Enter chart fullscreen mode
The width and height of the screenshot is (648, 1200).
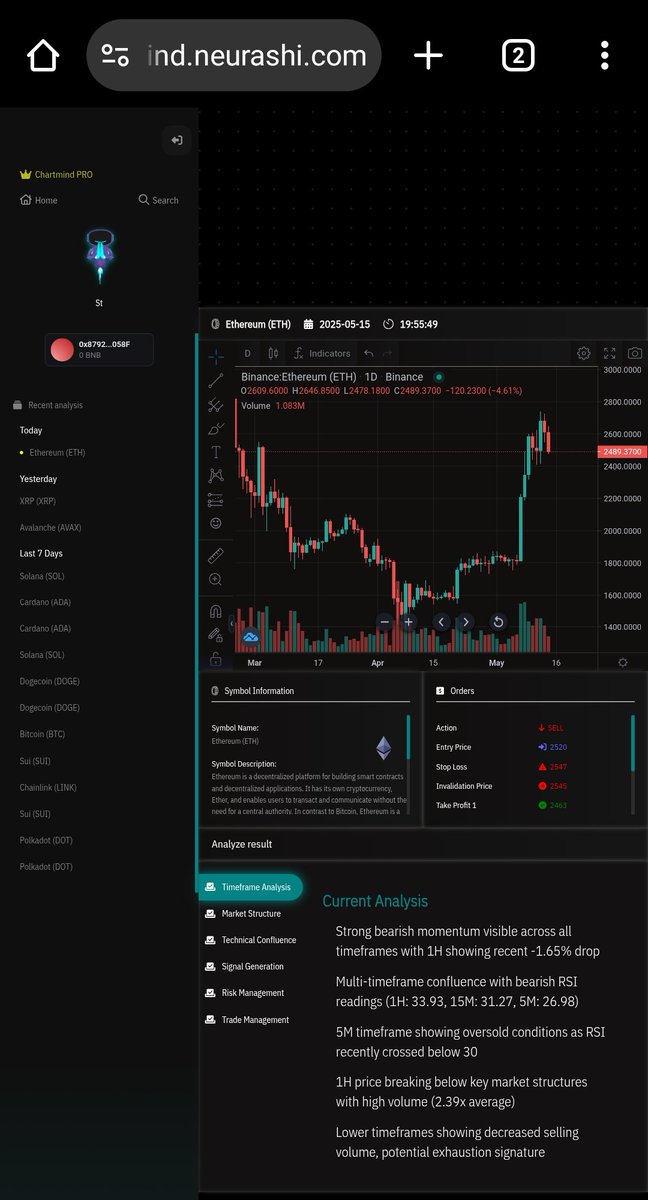tap(609, 353)
